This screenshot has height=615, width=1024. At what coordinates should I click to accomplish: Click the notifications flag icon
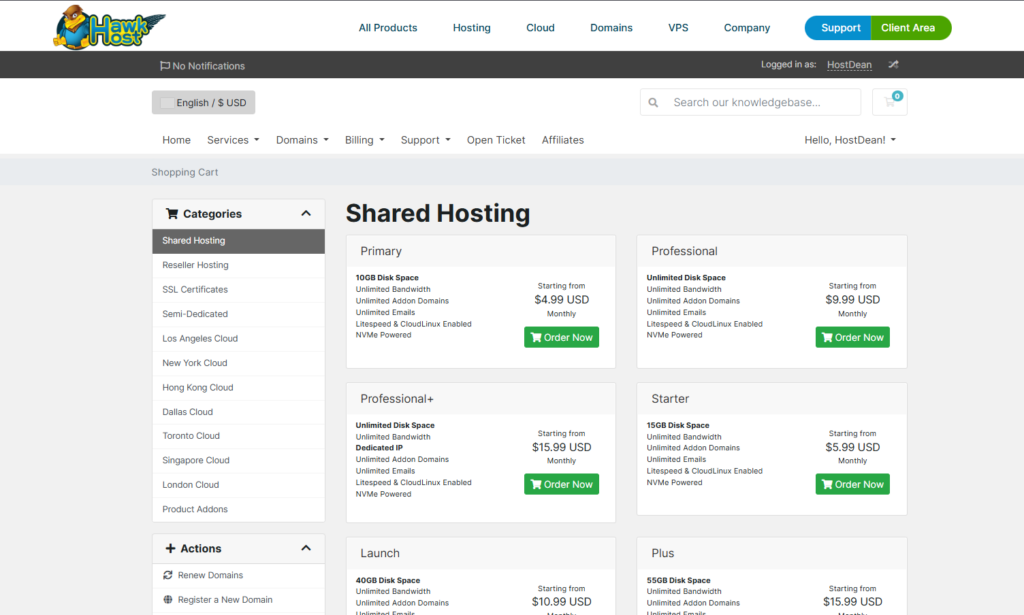(165, 66)
